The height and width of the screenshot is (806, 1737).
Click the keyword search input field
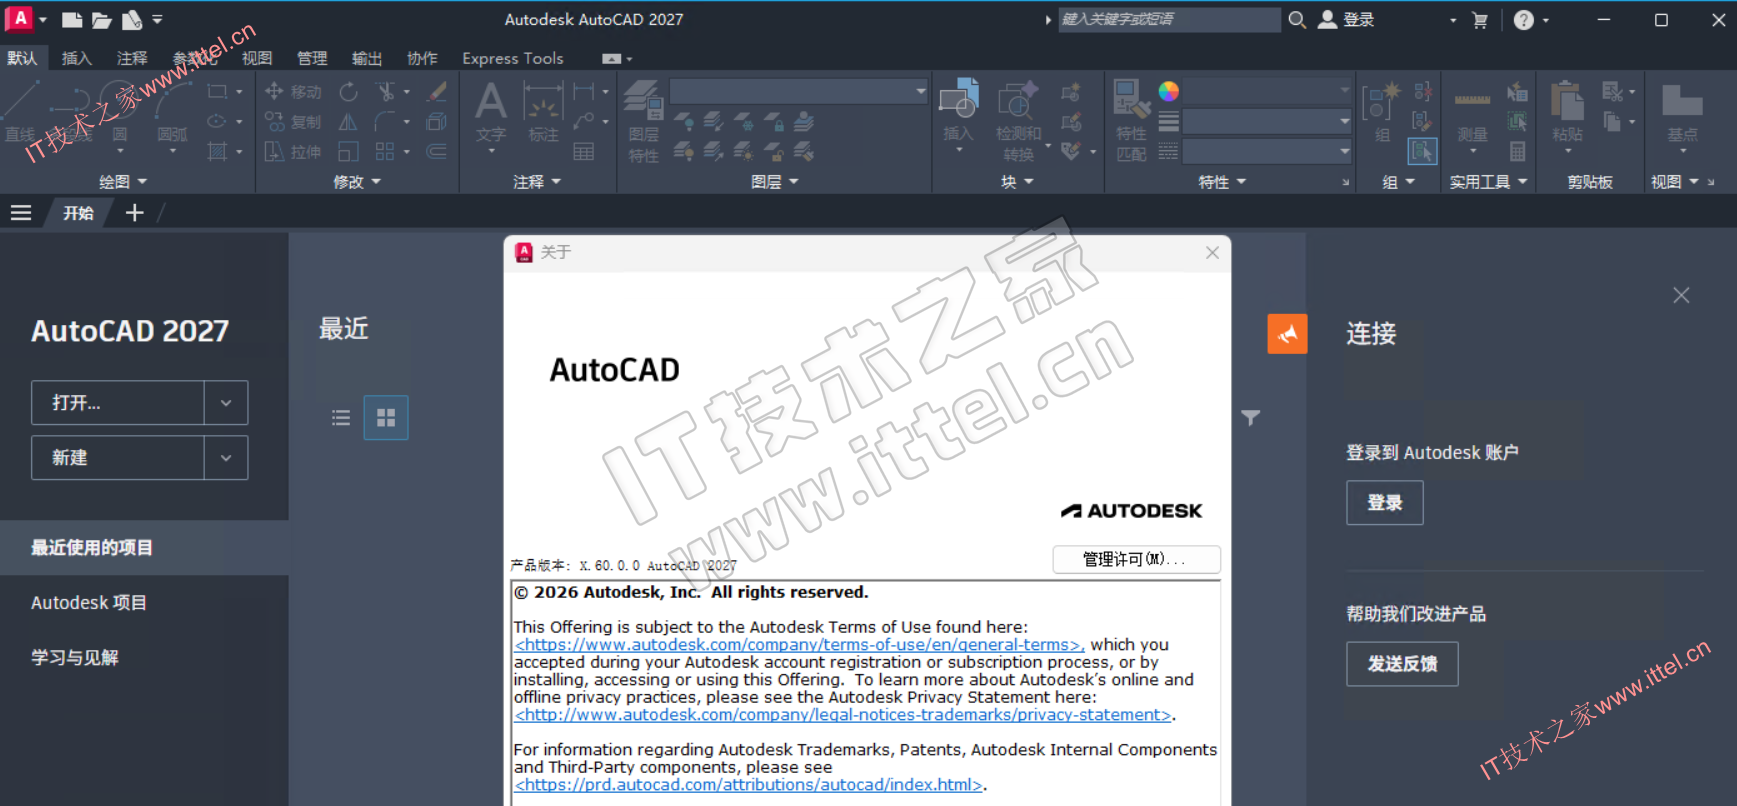[x=1168, y=20]
